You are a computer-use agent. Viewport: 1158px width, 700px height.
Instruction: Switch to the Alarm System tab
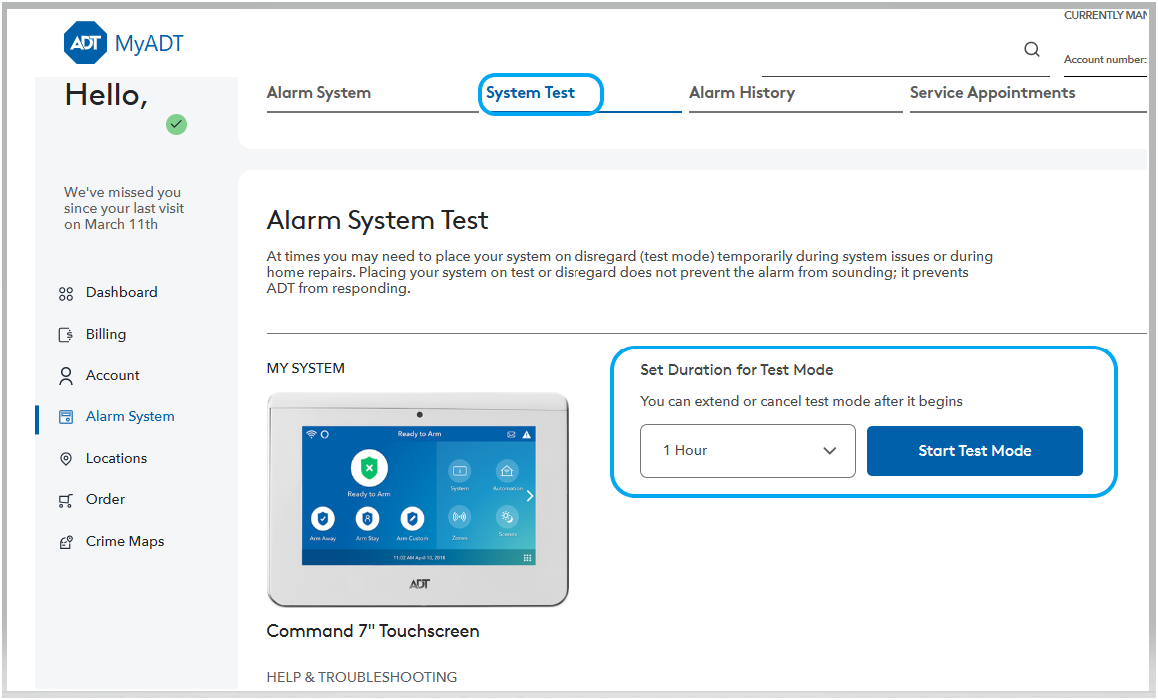[x=318, y=92]
